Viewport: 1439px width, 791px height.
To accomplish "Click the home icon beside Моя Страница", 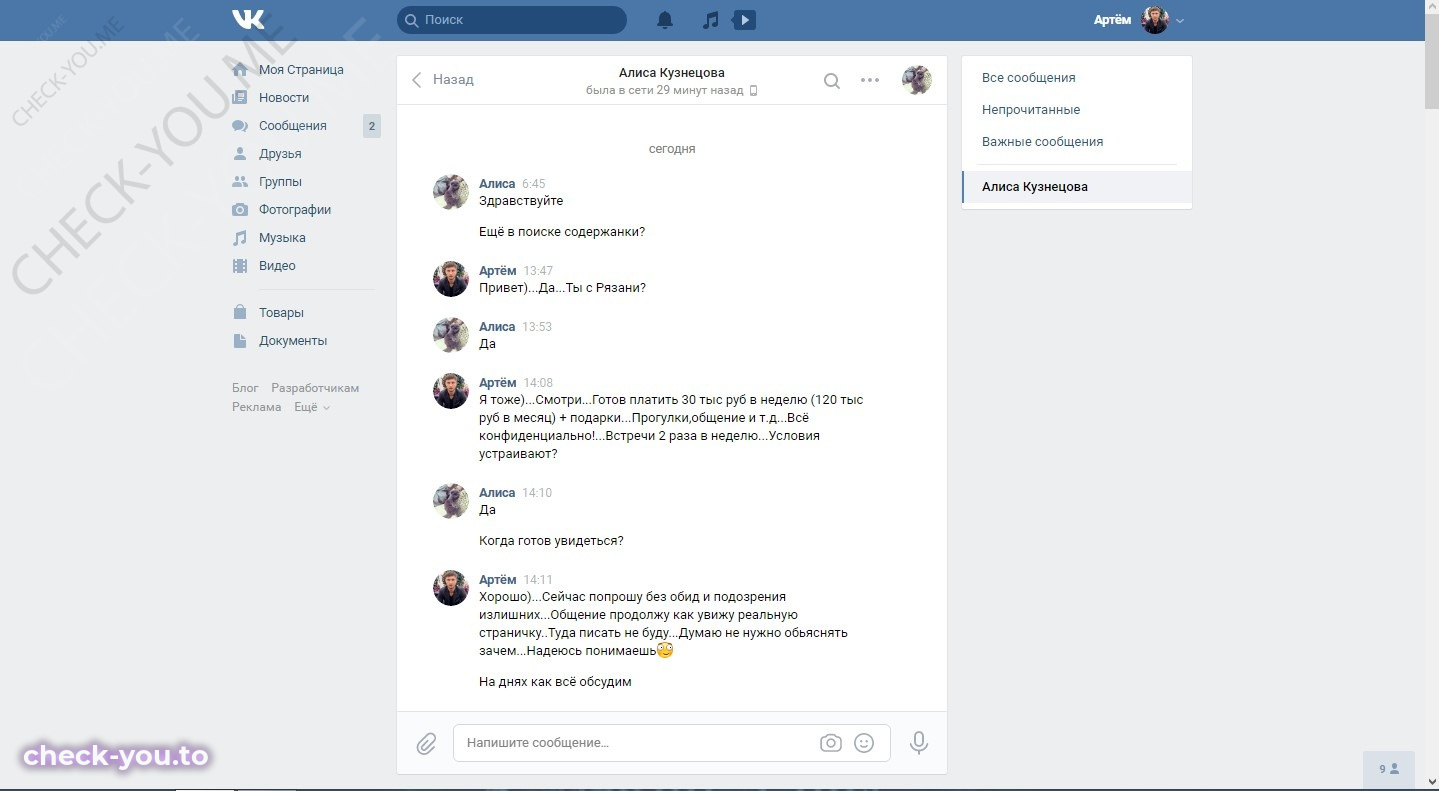I will [x=240, y=70].
